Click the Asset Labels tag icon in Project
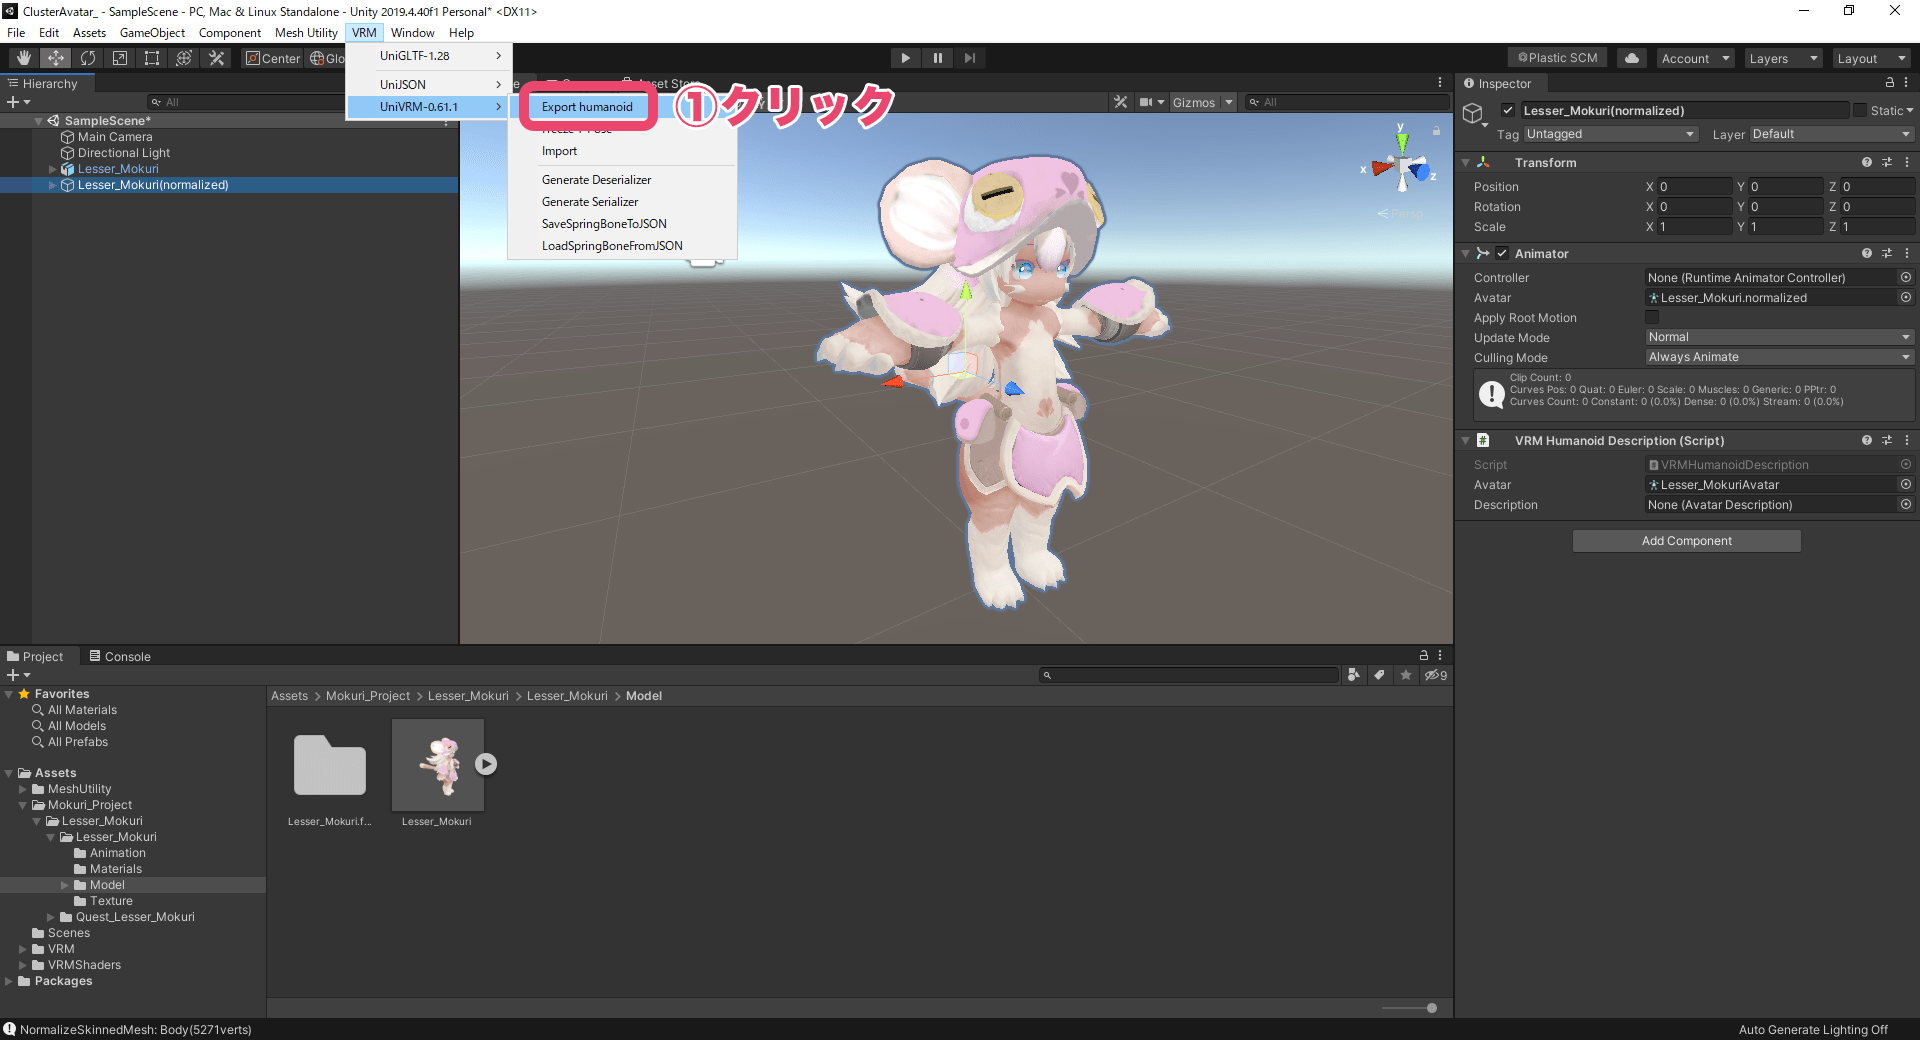 (x=1380, y=675)
